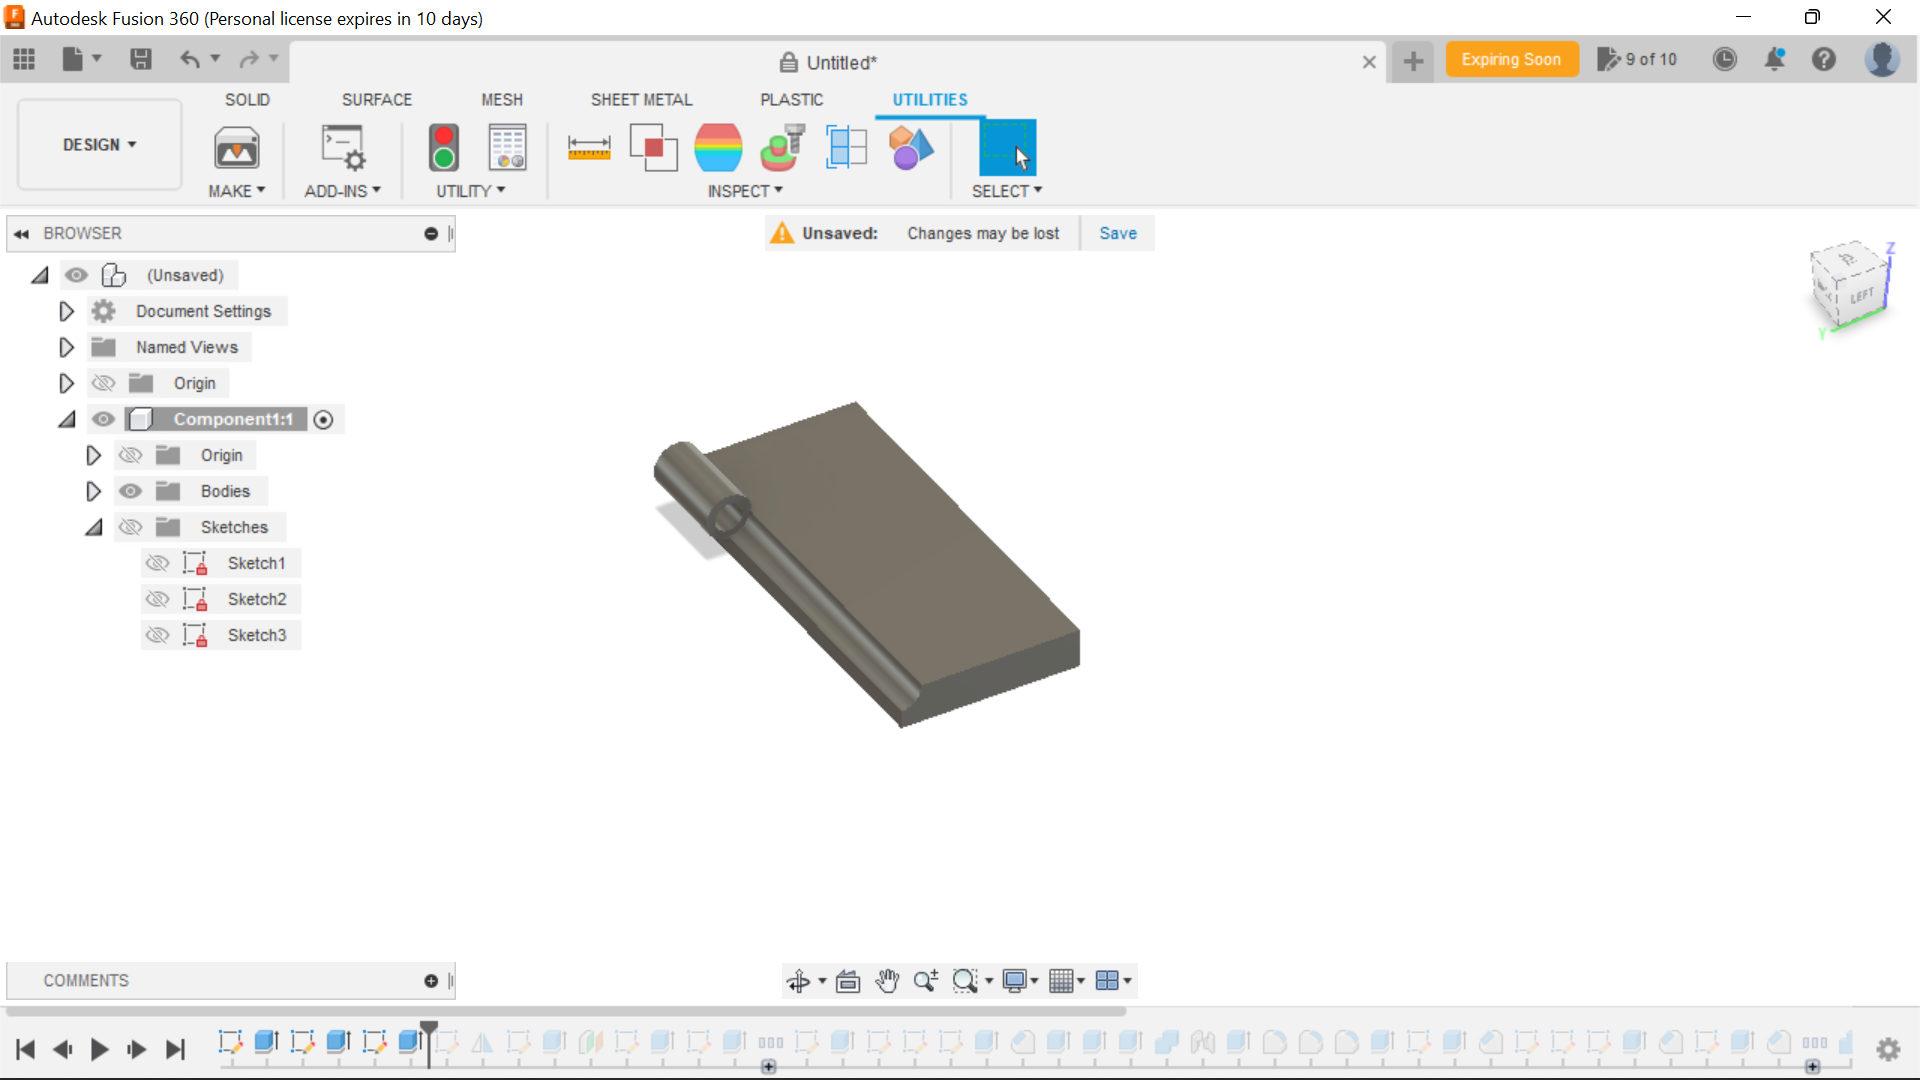Toggle visibility of Sketch2

pos(157,599)
